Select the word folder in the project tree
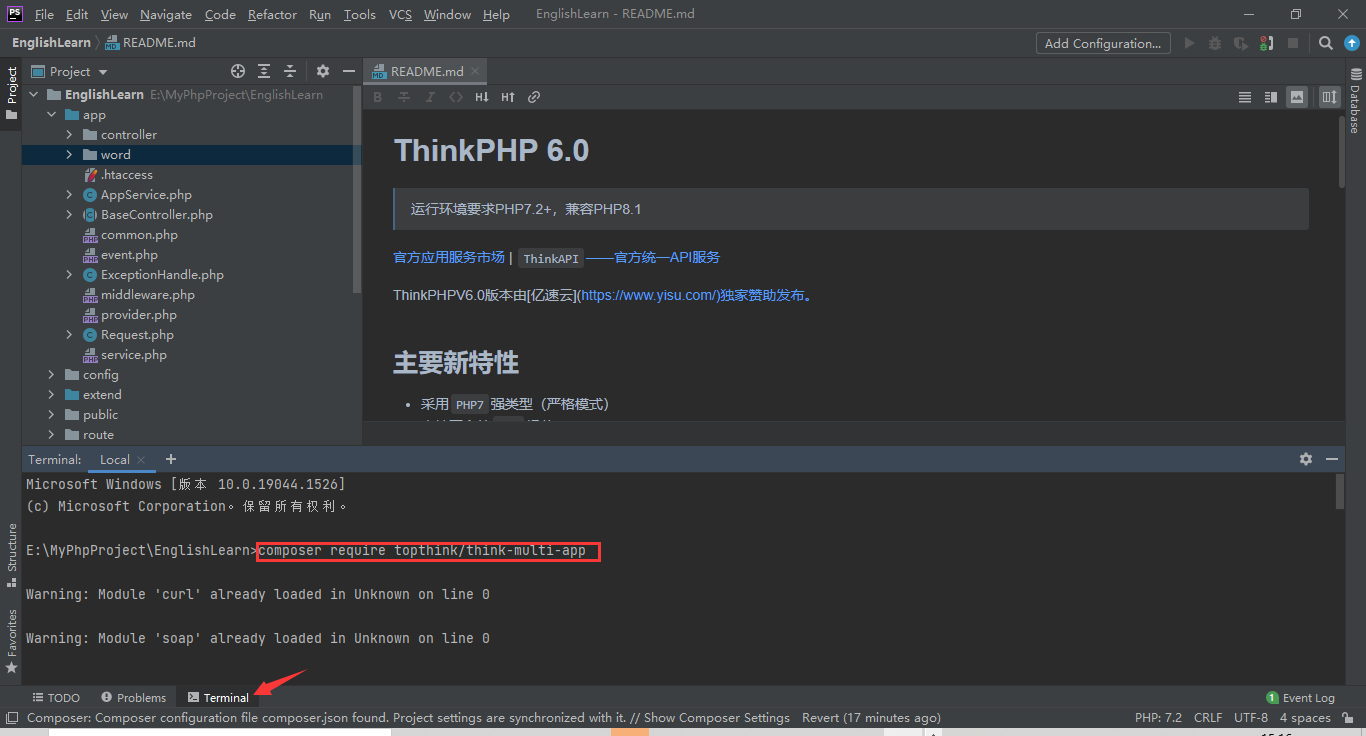Screen dimensions: 1366x736 pos(117,154)
